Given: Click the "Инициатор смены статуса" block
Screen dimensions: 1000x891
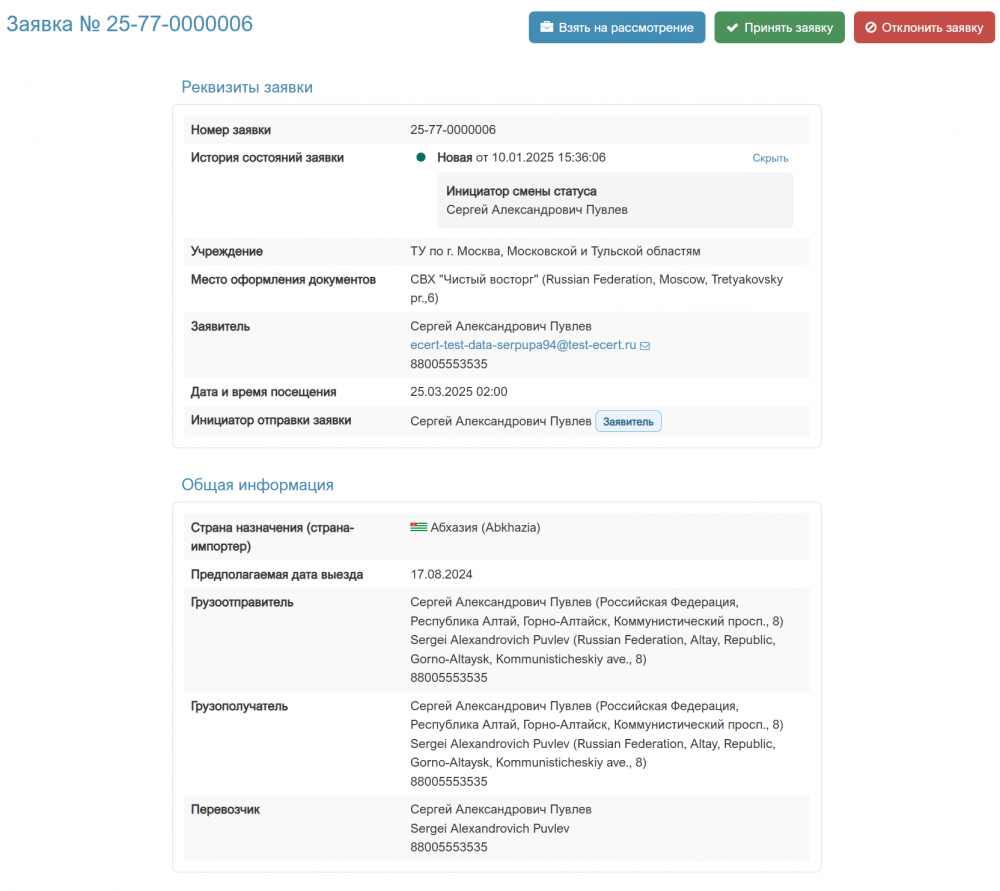Looking at the screenshot, I should tap(615, 200).
